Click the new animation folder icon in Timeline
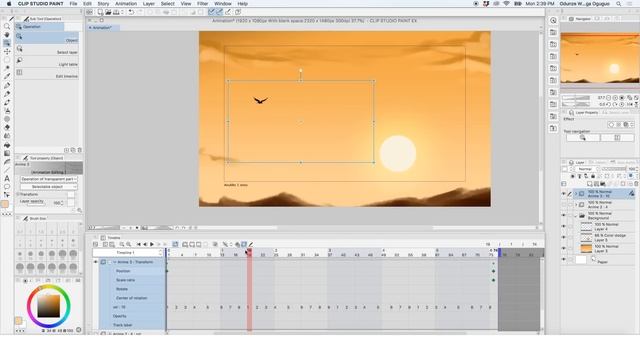This screenshot has height=360, width=640. (185, 244)
